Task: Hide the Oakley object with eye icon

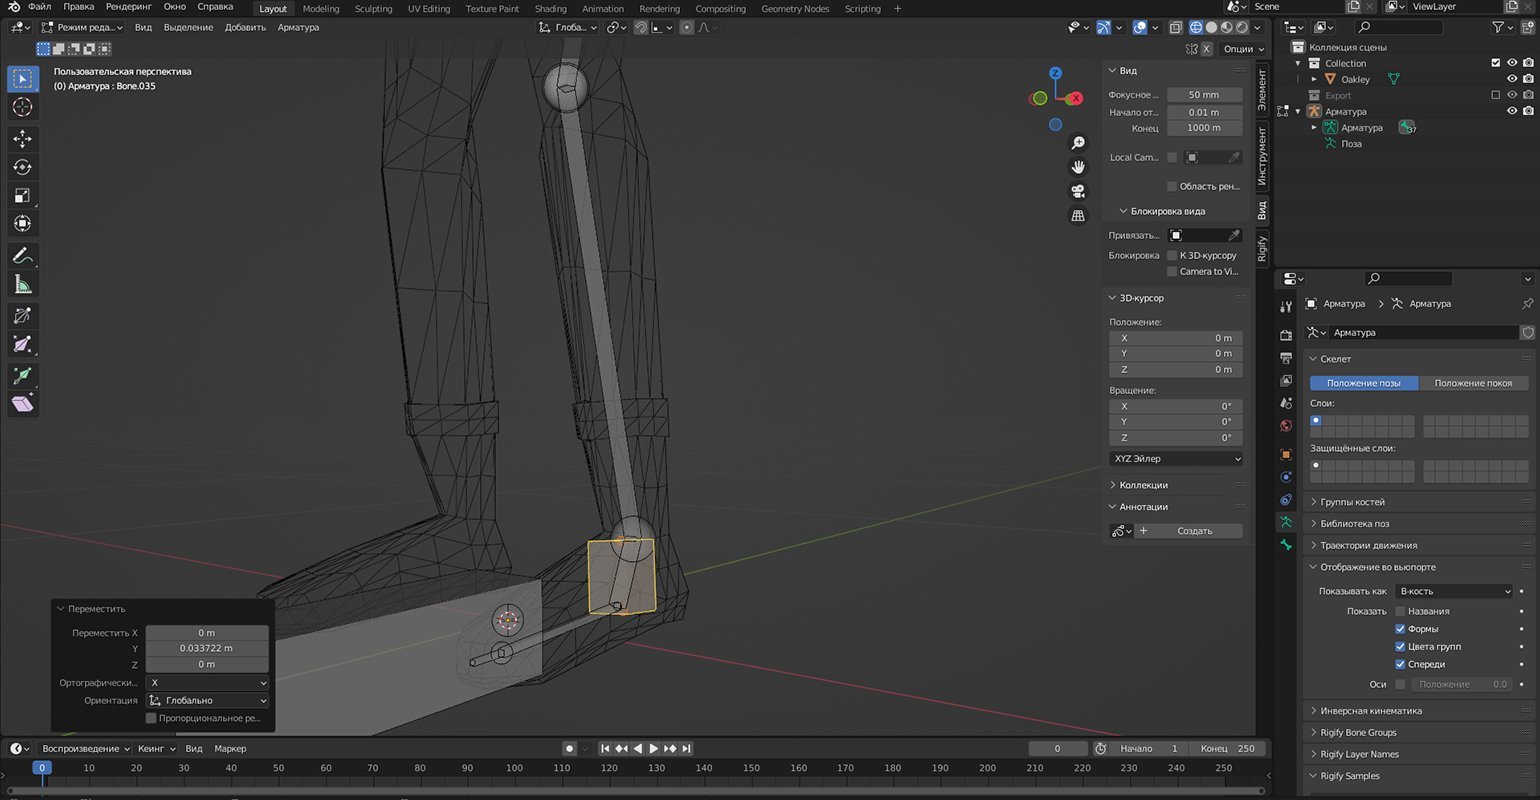Action: click(1511, 79)
